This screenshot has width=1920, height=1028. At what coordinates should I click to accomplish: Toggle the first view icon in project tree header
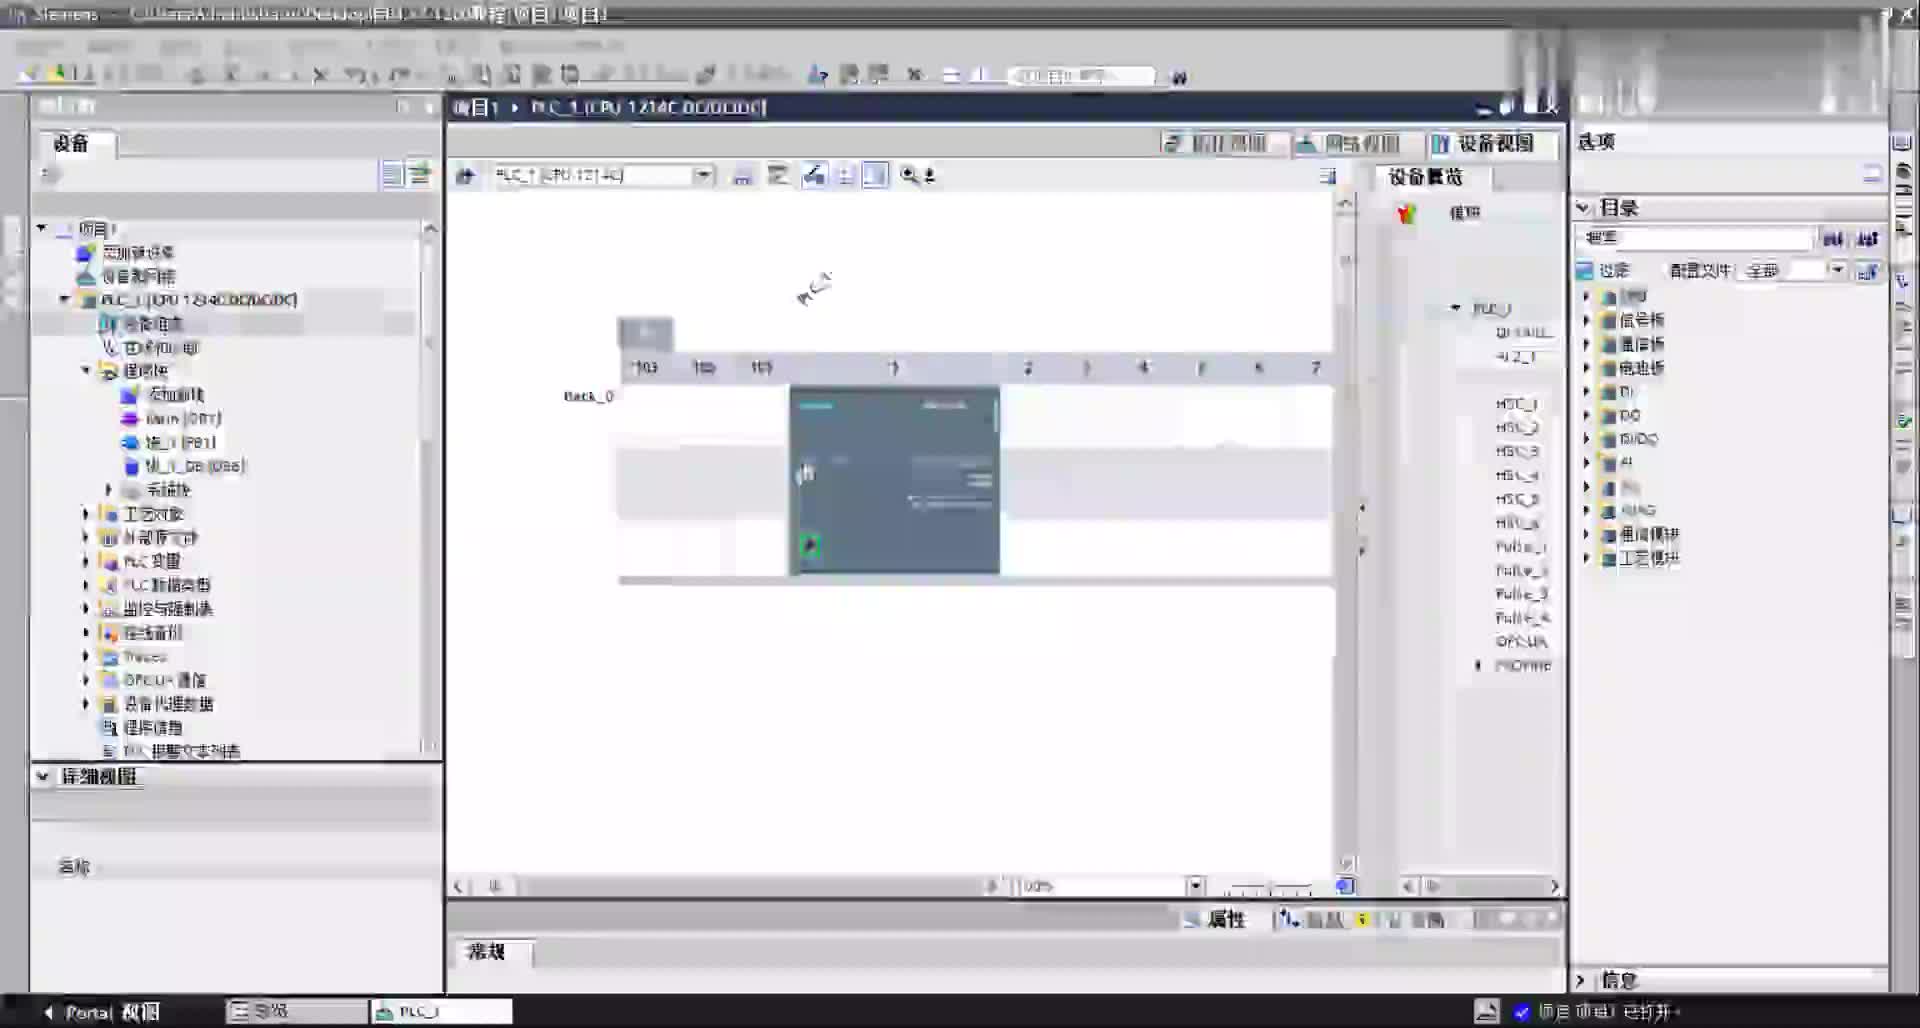point(392,175)
